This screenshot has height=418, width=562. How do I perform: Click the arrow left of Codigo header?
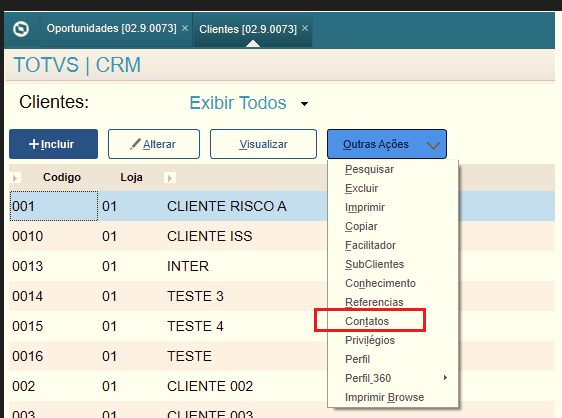(15, 178)
